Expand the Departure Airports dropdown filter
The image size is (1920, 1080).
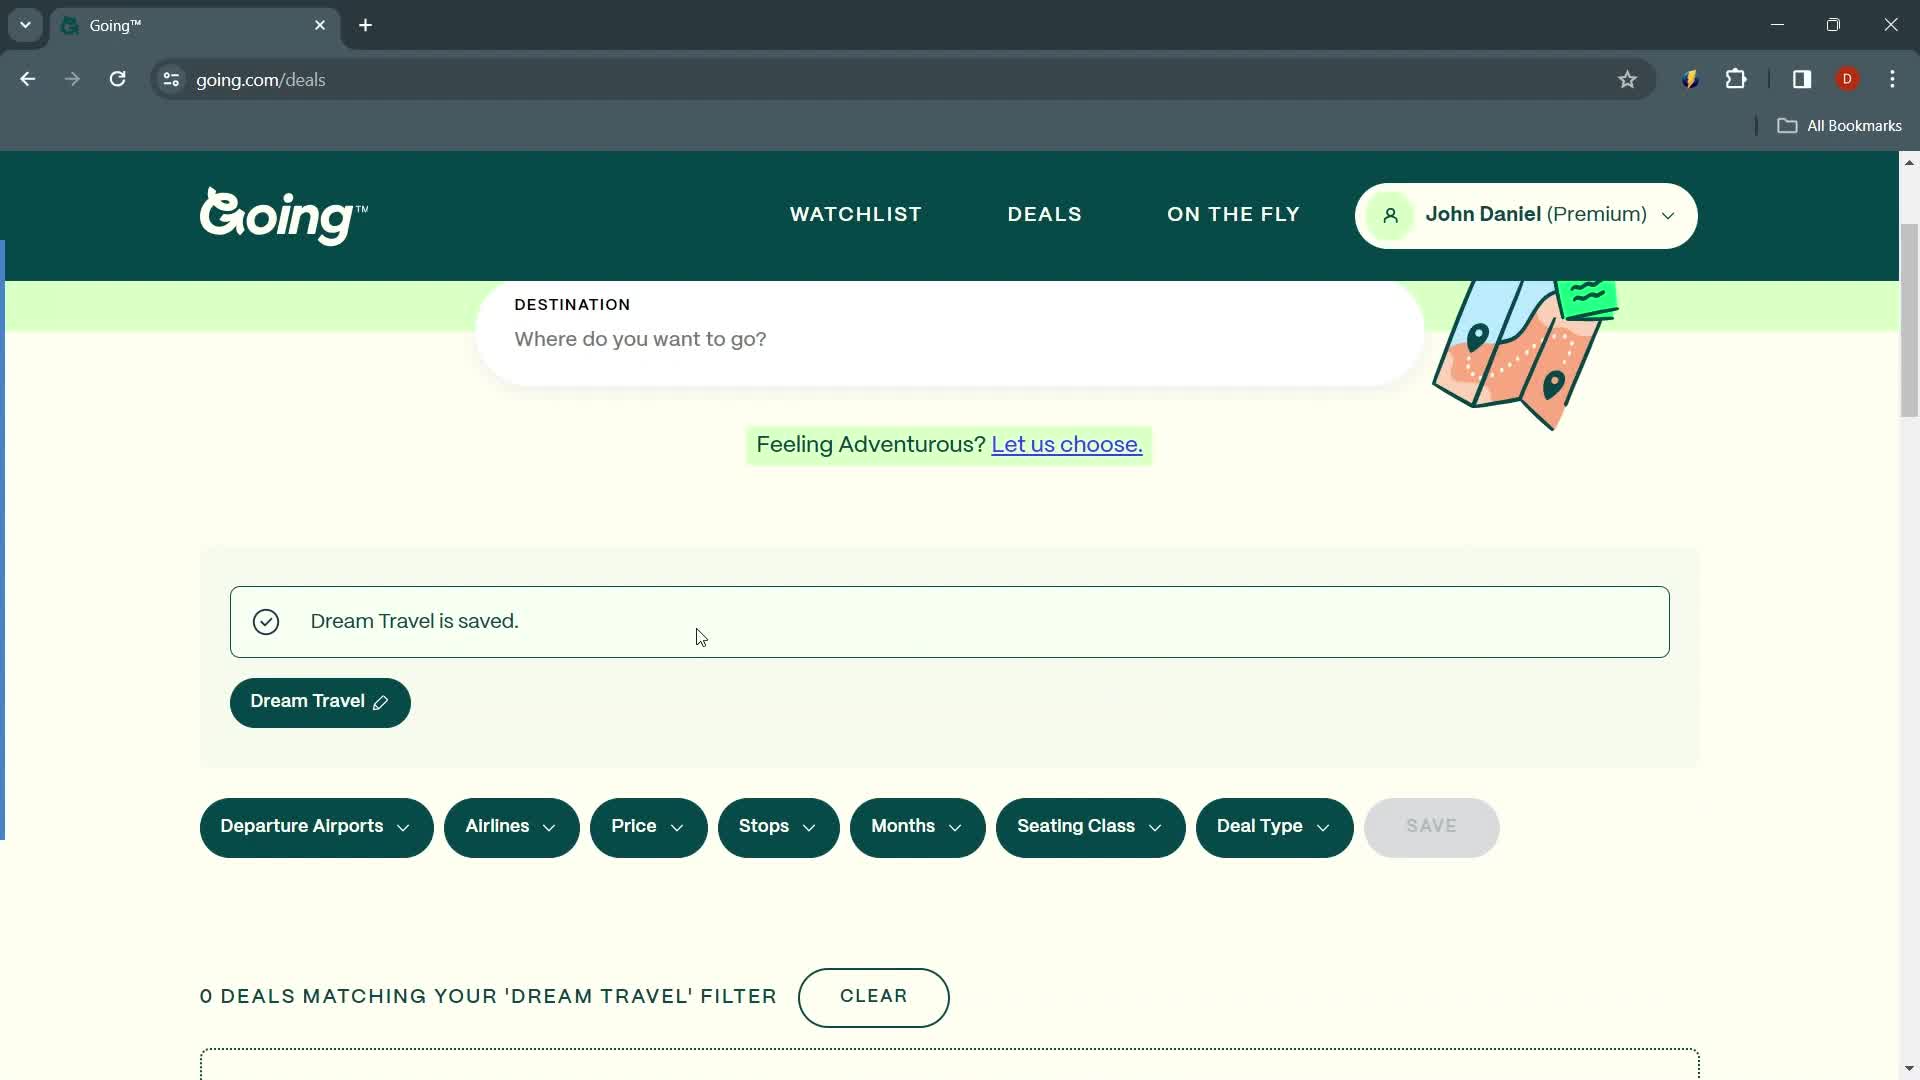315,825
